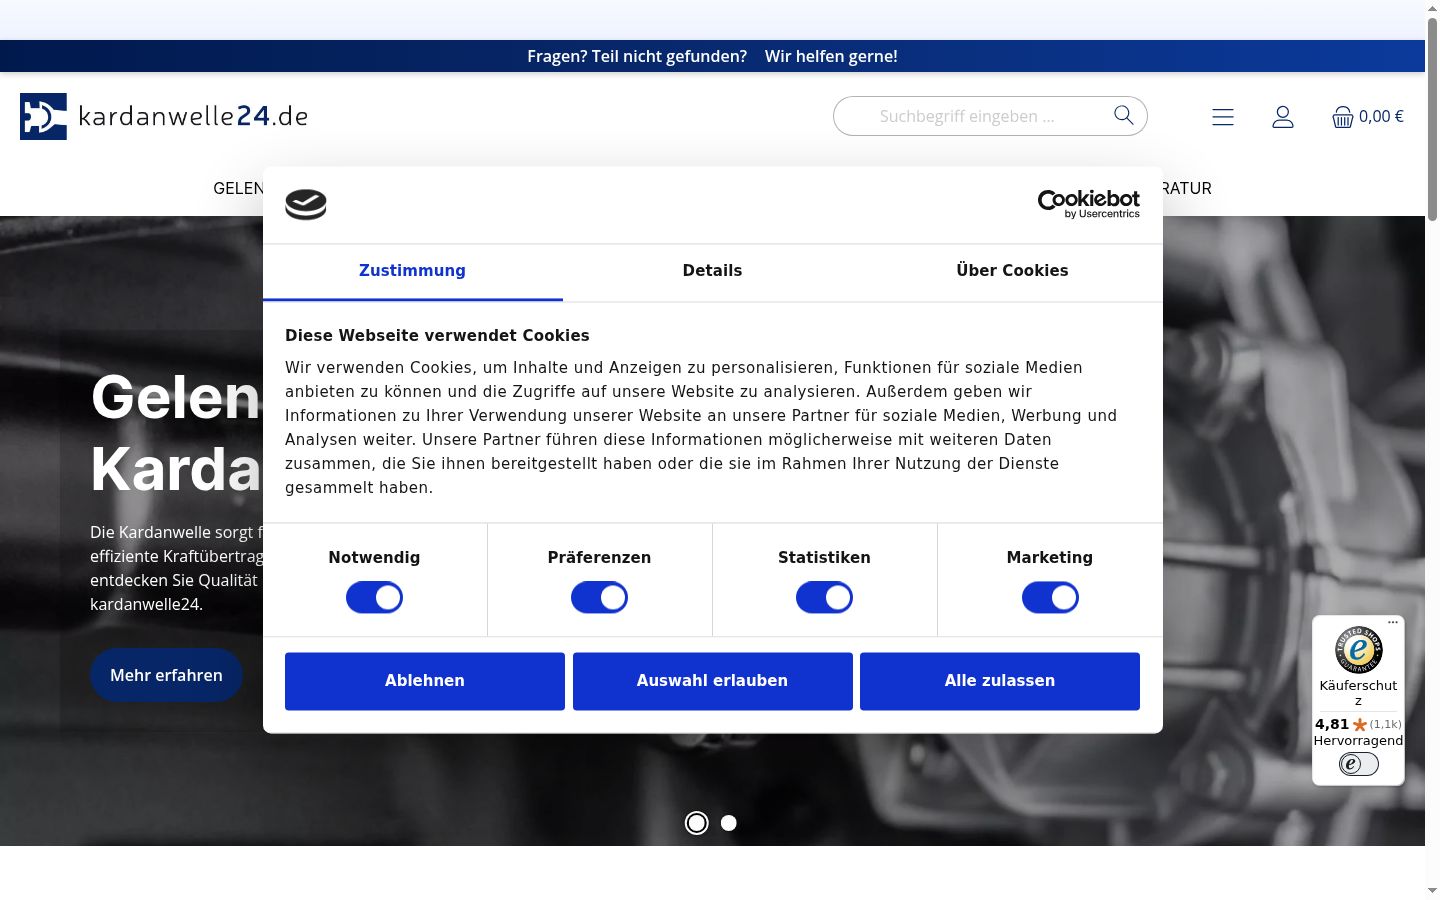
Task: Click the Alle zulassen button
Action: [1000, 681]
